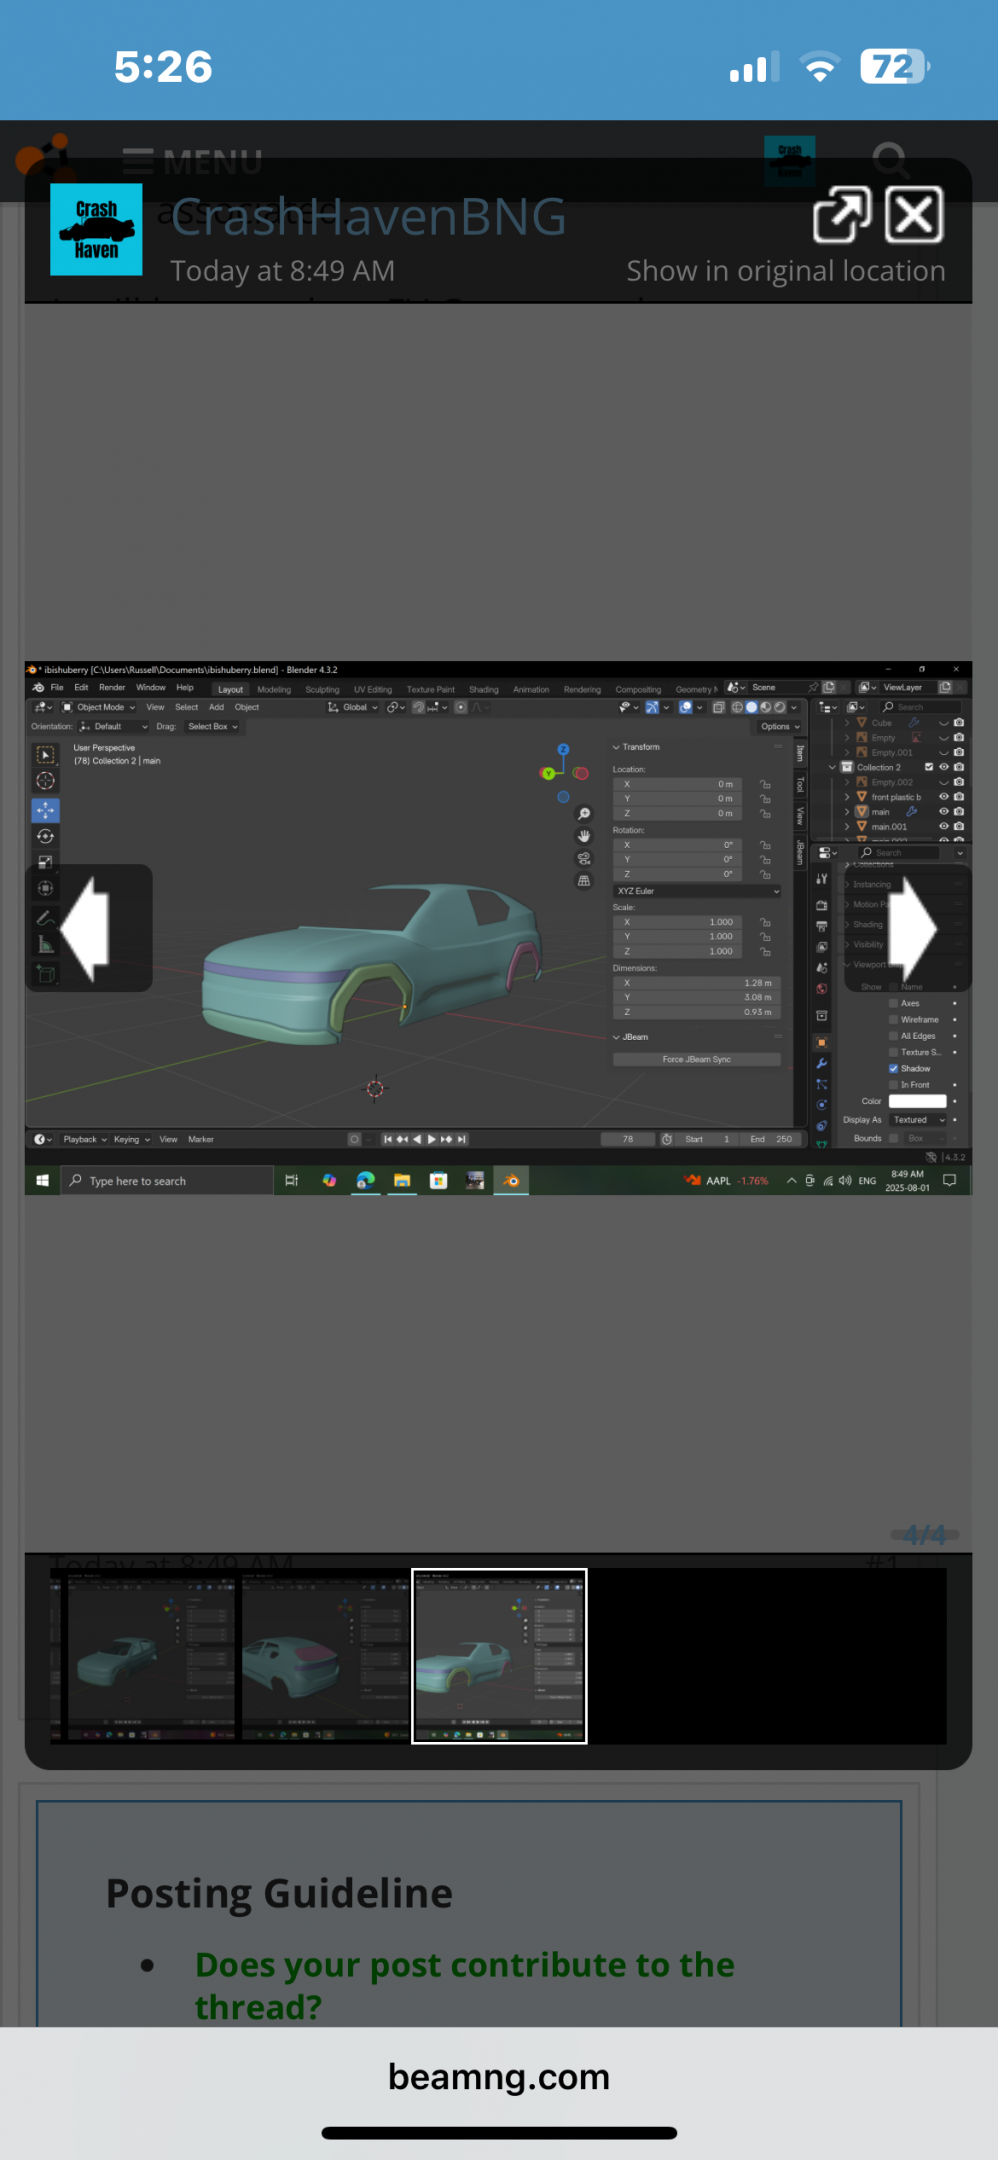Select the Rotate tool
998x2160 pixels.
tap(46, 836)
